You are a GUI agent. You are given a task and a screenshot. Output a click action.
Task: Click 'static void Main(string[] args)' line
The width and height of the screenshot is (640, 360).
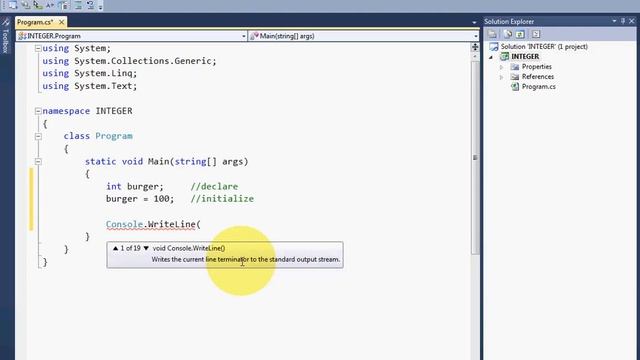167,162
